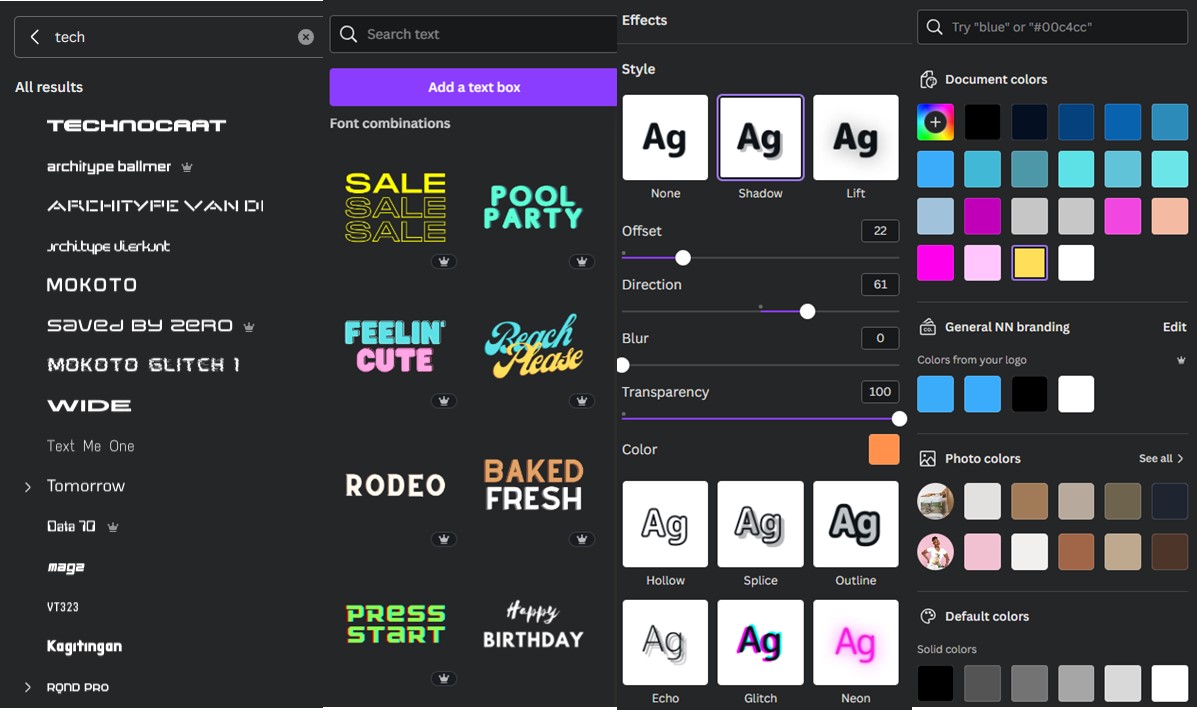The image size is (1197, 710).
Task: Remove the Shadow by selecting None
Action: pyautogui.click(x=665, y=137)
